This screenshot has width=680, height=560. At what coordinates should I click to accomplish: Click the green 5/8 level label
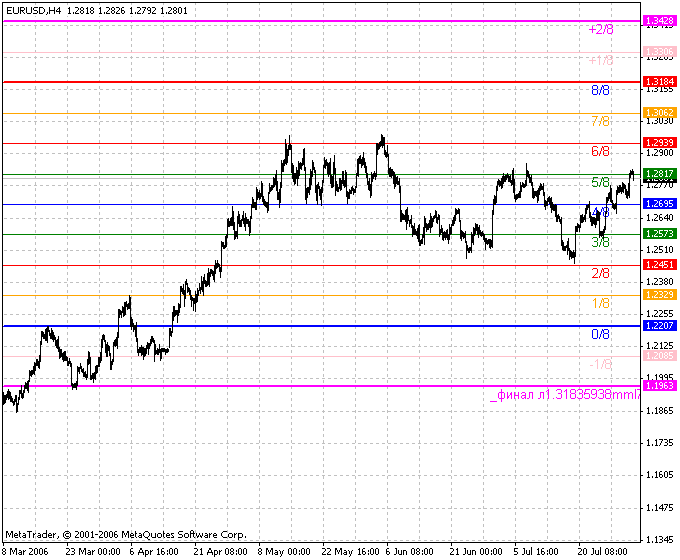point(600,183)
